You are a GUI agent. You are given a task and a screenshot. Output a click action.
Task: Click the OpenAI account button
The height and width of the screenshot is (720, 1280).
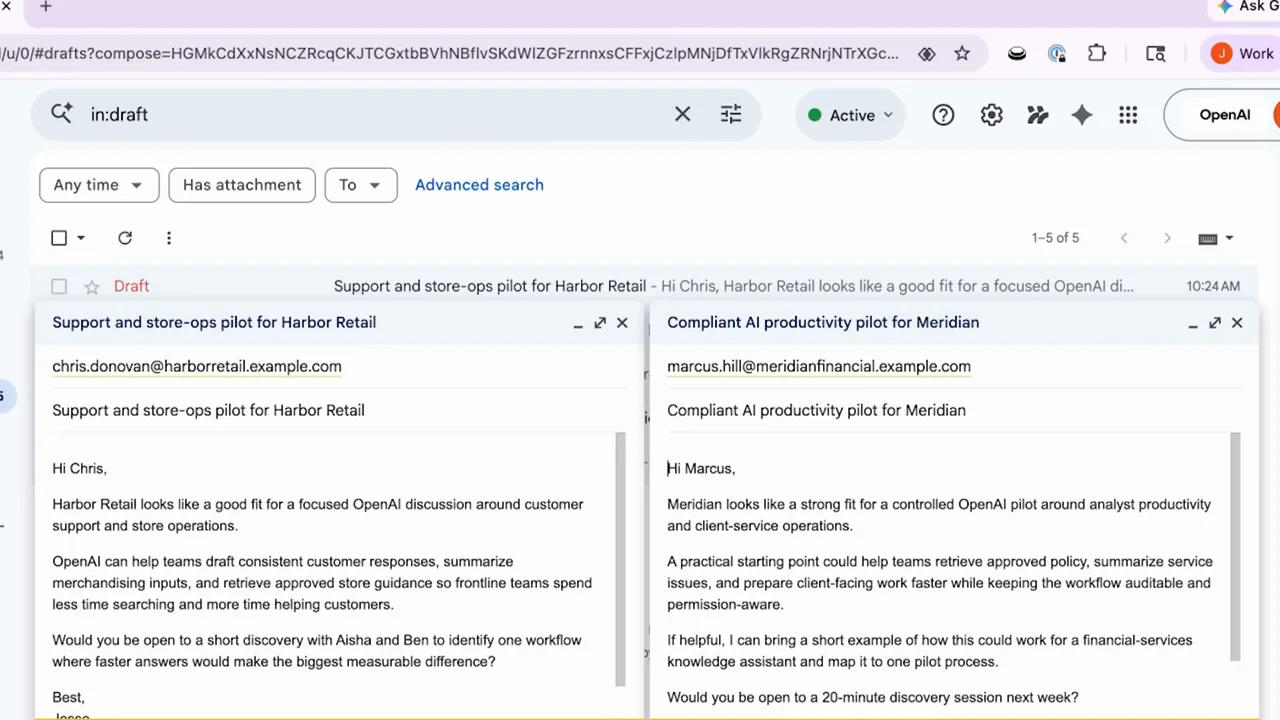tap(1224, 115)
